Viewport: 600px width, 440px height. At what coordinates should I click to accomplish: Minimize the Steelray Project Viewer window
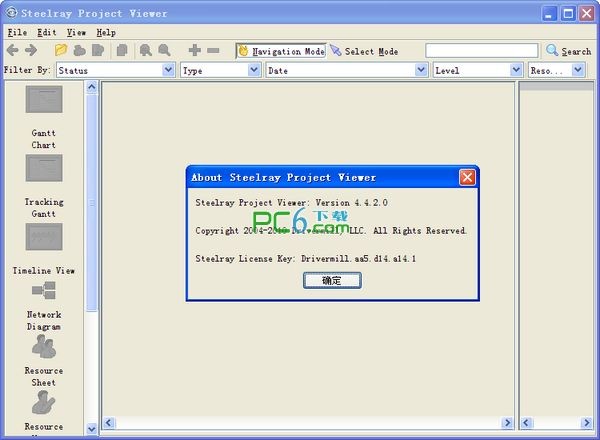[549, 14]
